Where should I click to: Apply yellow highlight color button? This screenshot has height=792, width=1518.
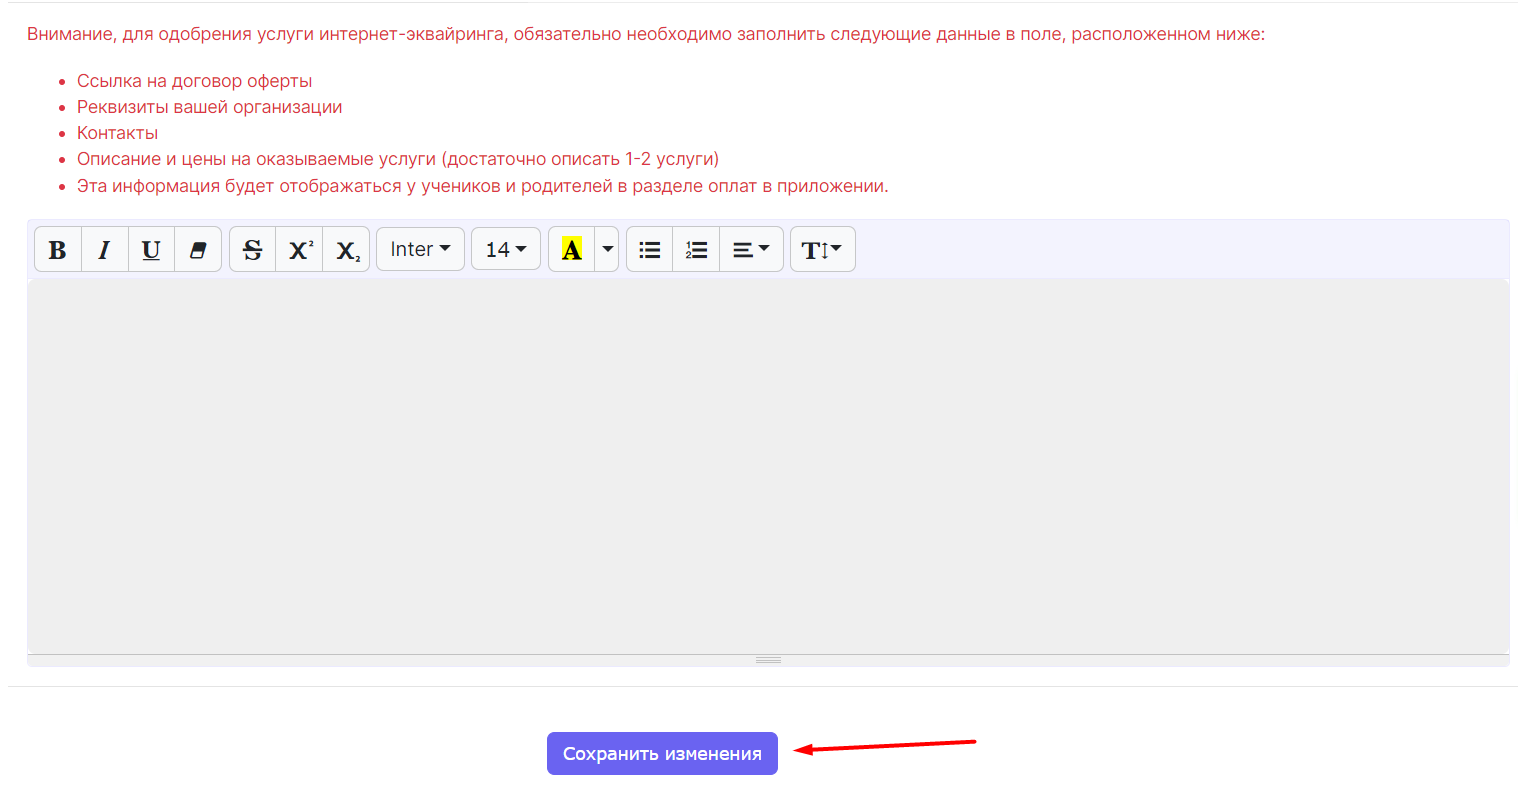click(x=572, y=249)
